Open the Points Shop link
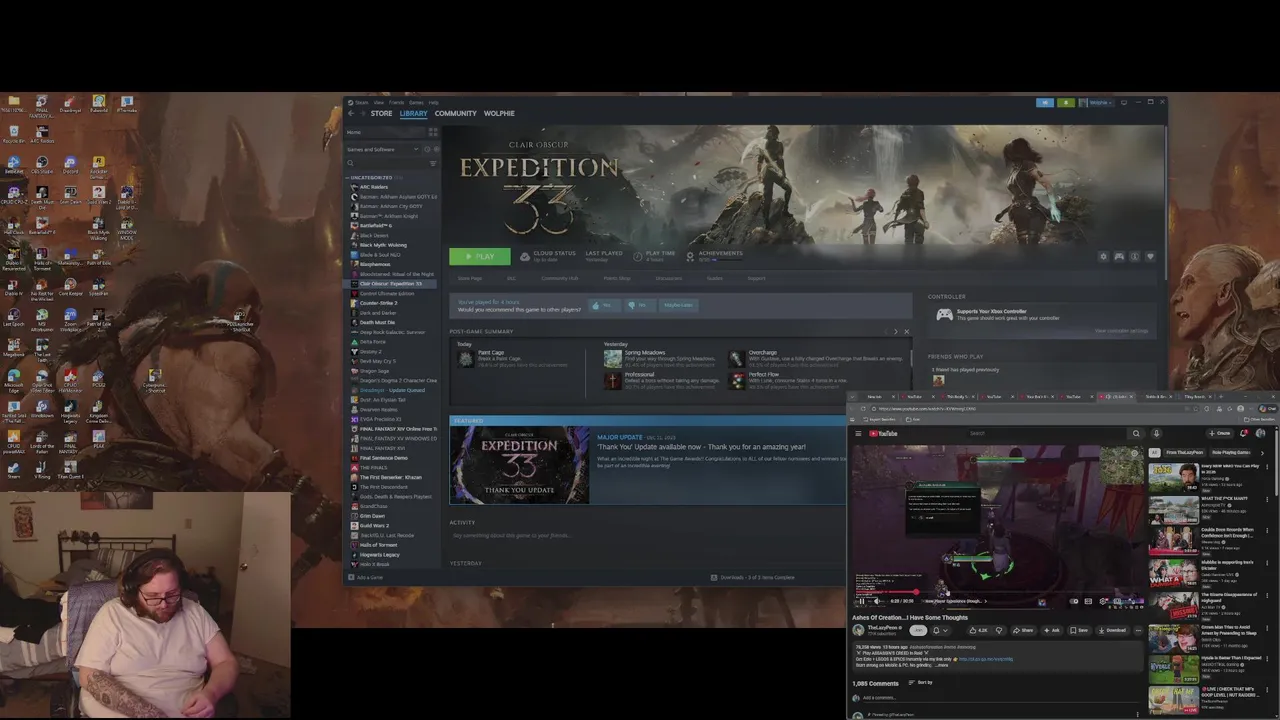 pos(617,278)
